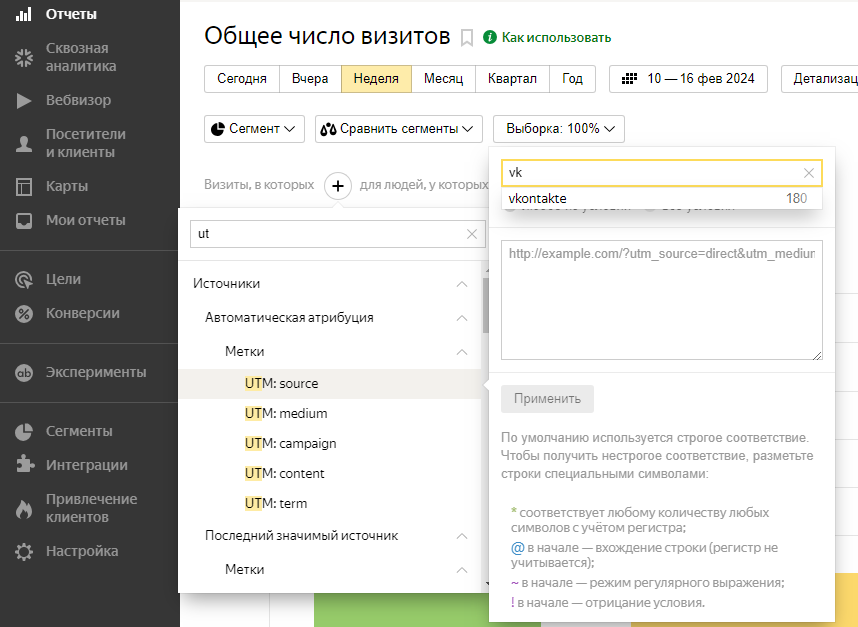The width and height of the screenshot is (858, 627).
Task: Click the Отчеты bar chart icon
Action: (x=24, y=14)
